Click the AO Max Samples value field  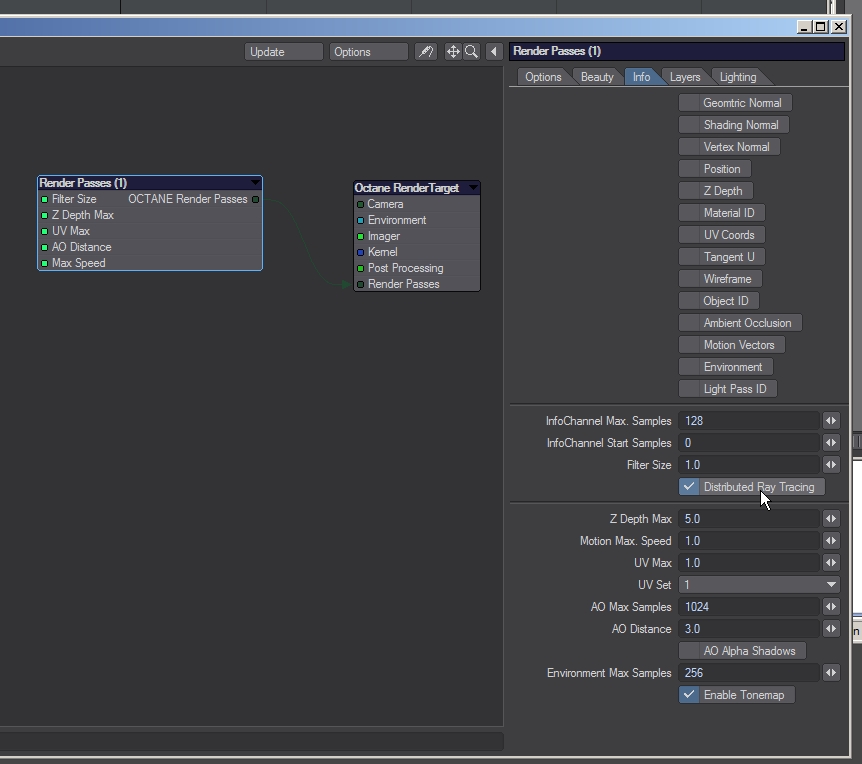click(x=749, y=607)
